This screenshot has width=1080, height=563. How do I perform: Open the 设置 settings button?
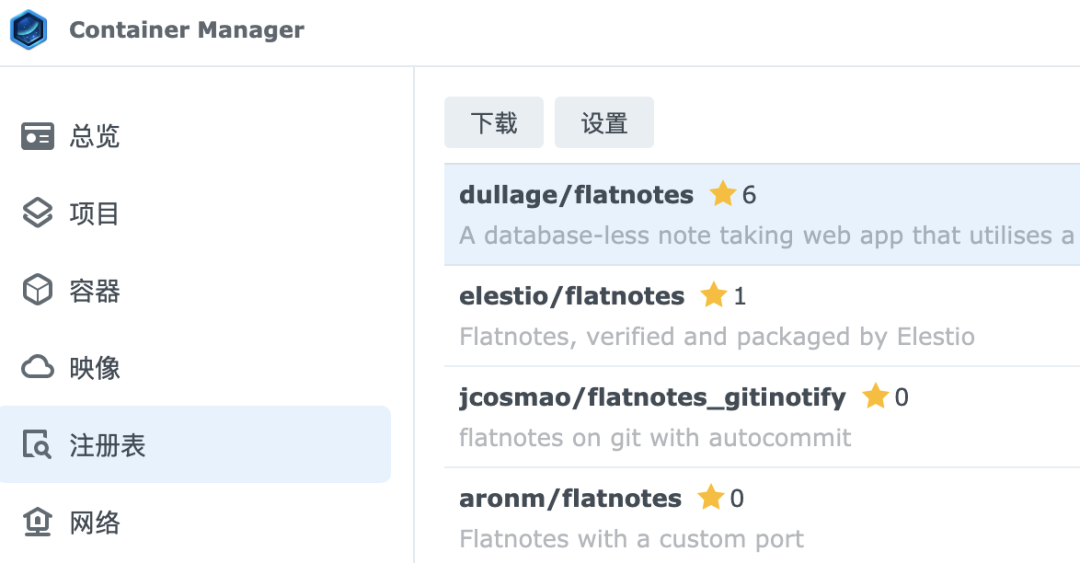coord(604,123)
